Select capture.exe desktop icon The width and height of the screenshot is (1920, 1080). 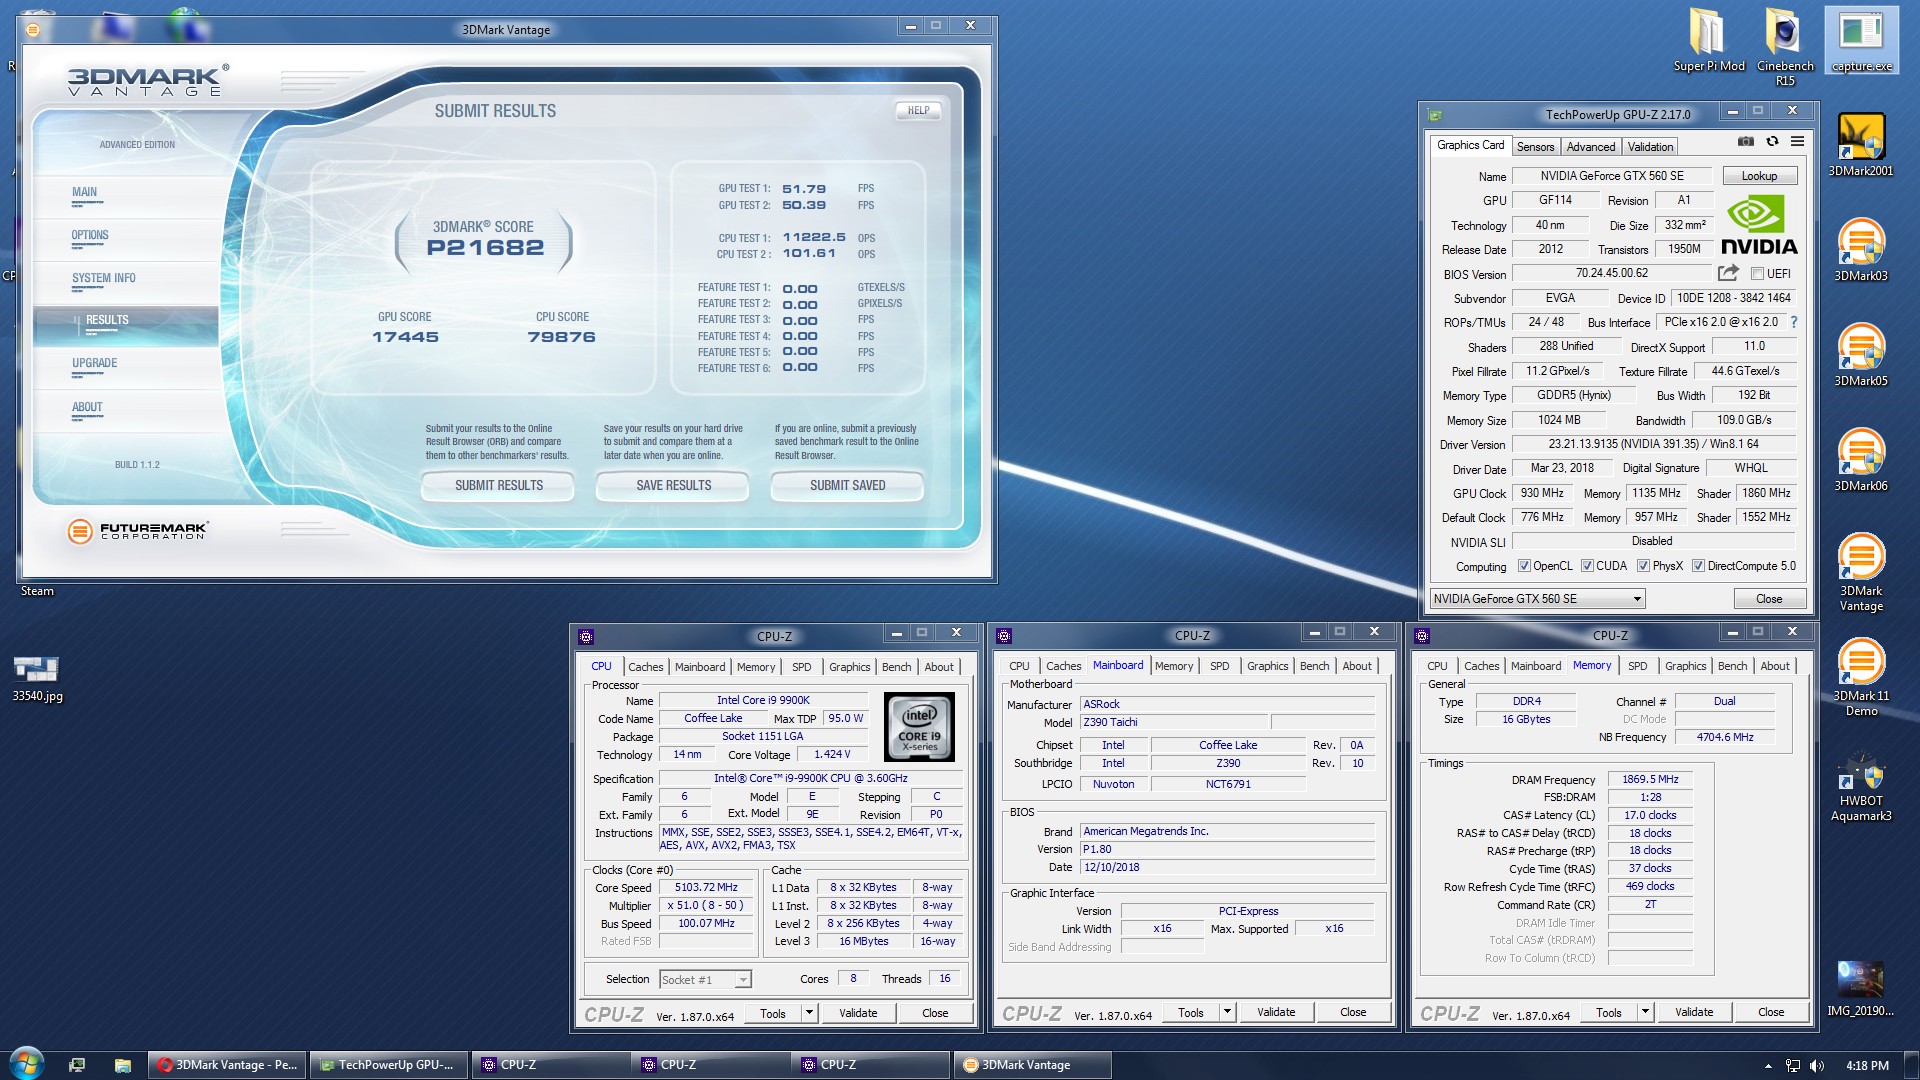[x=1861, y=40]
